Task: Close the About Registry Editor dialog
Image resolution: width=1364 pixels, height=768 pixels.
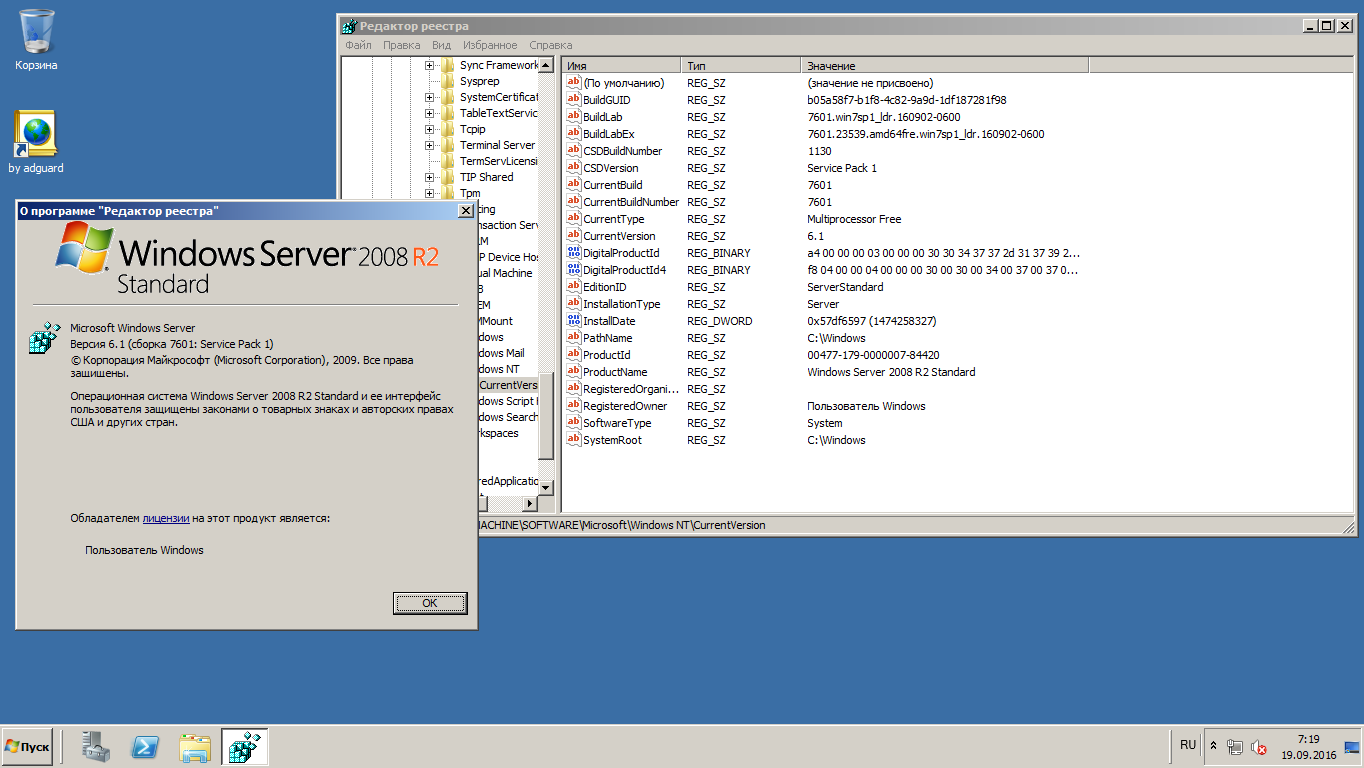Action: (x=465, y=210)
